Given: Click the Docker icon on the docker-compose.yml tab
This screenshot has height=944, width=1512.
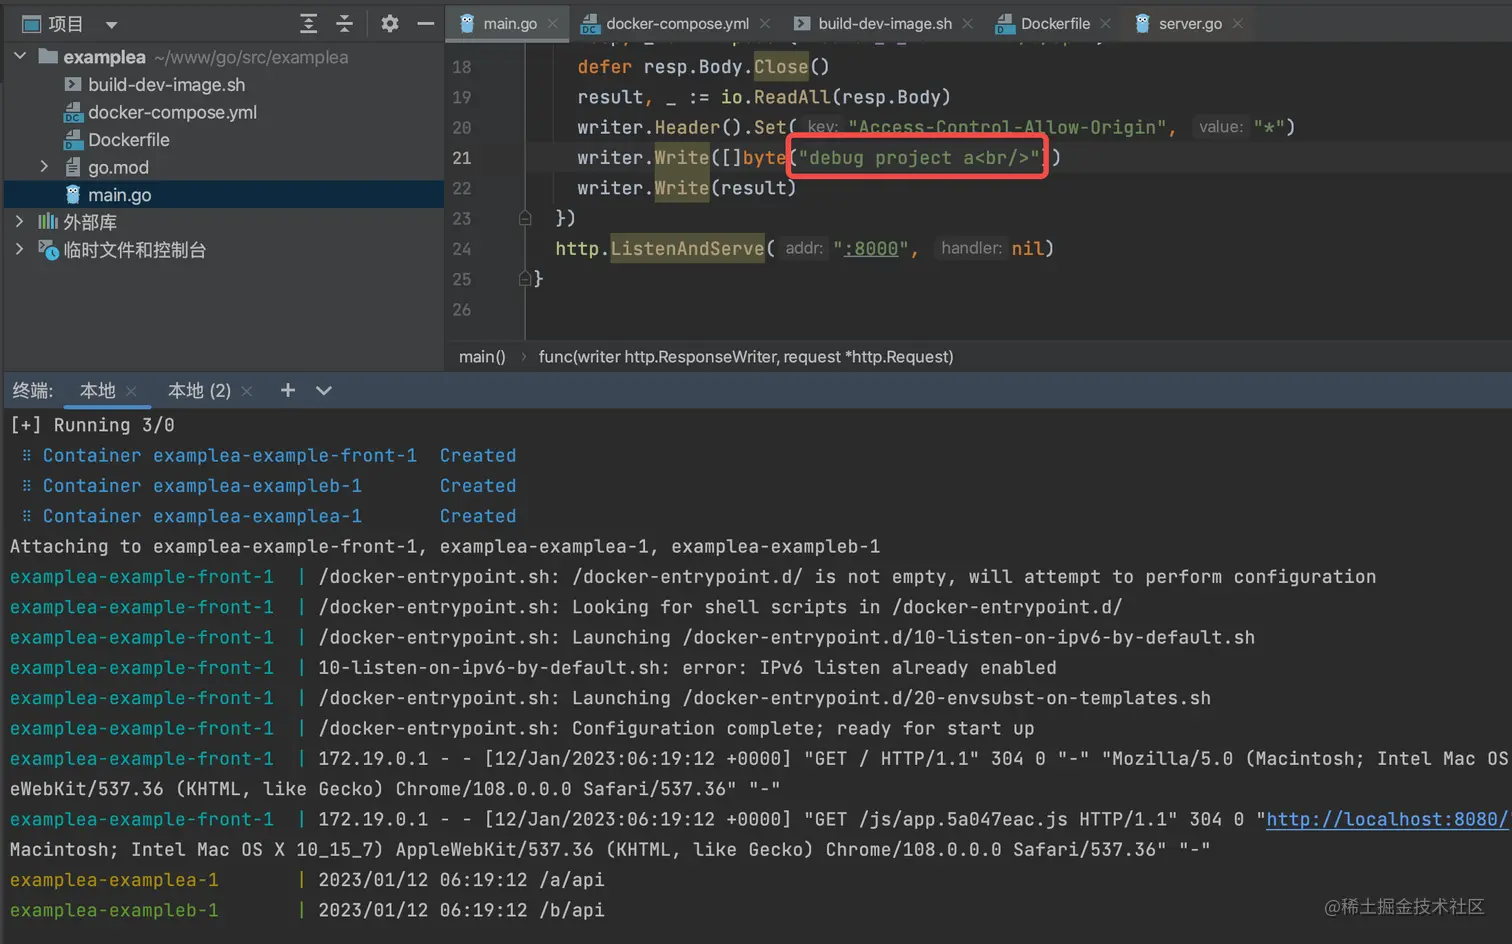Looking at the screenshot, I should click(590, 24).
